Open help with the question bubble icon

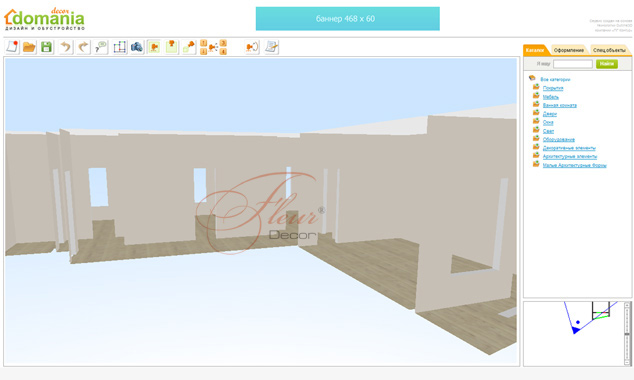101,47
